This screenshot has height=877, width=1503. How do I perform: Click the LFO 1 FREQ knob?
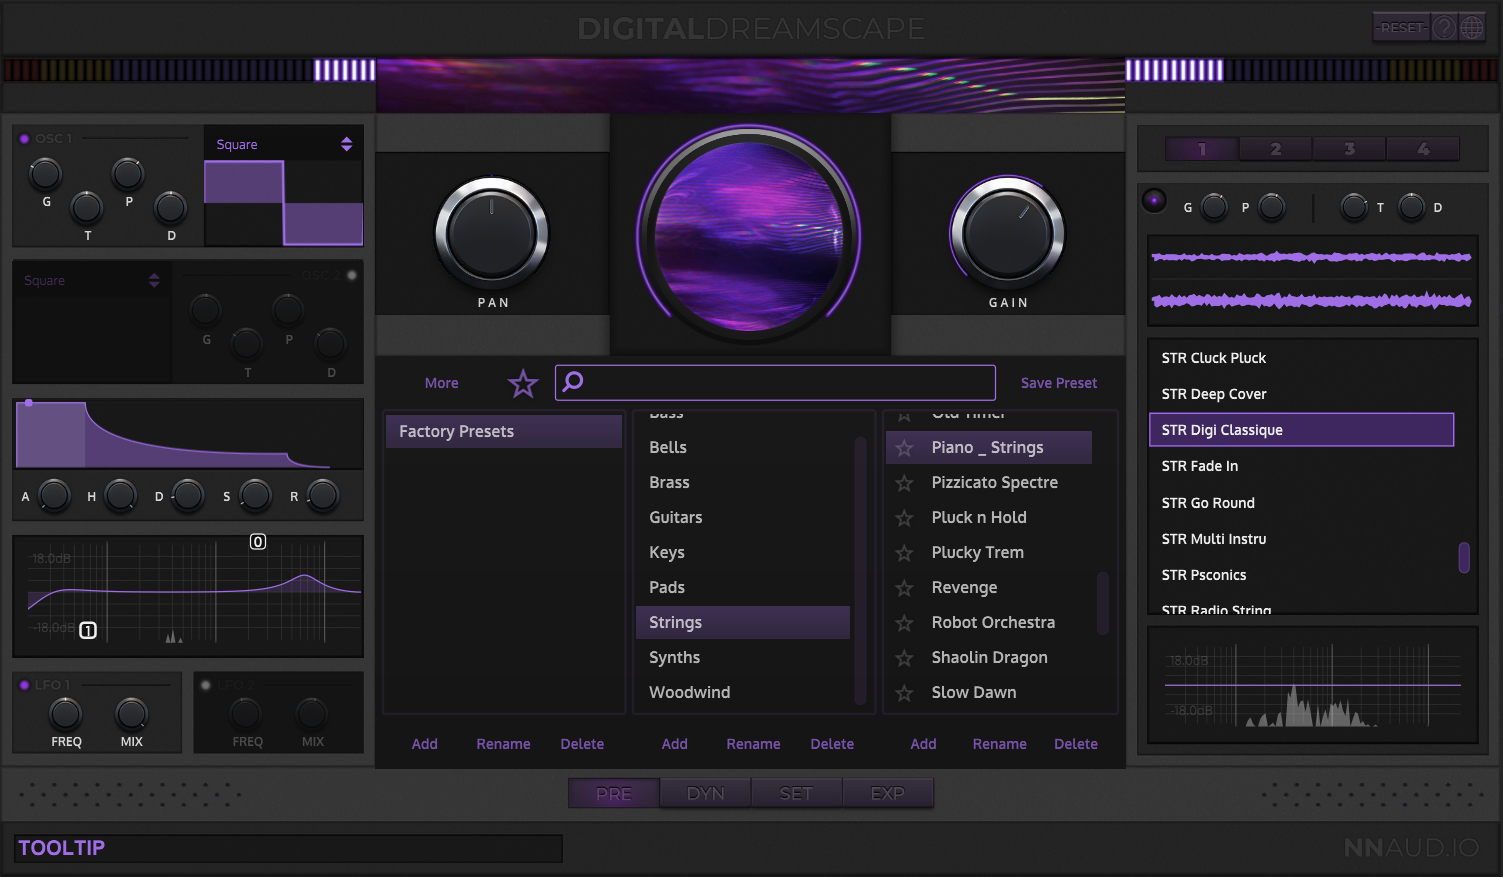pos(66,713)
